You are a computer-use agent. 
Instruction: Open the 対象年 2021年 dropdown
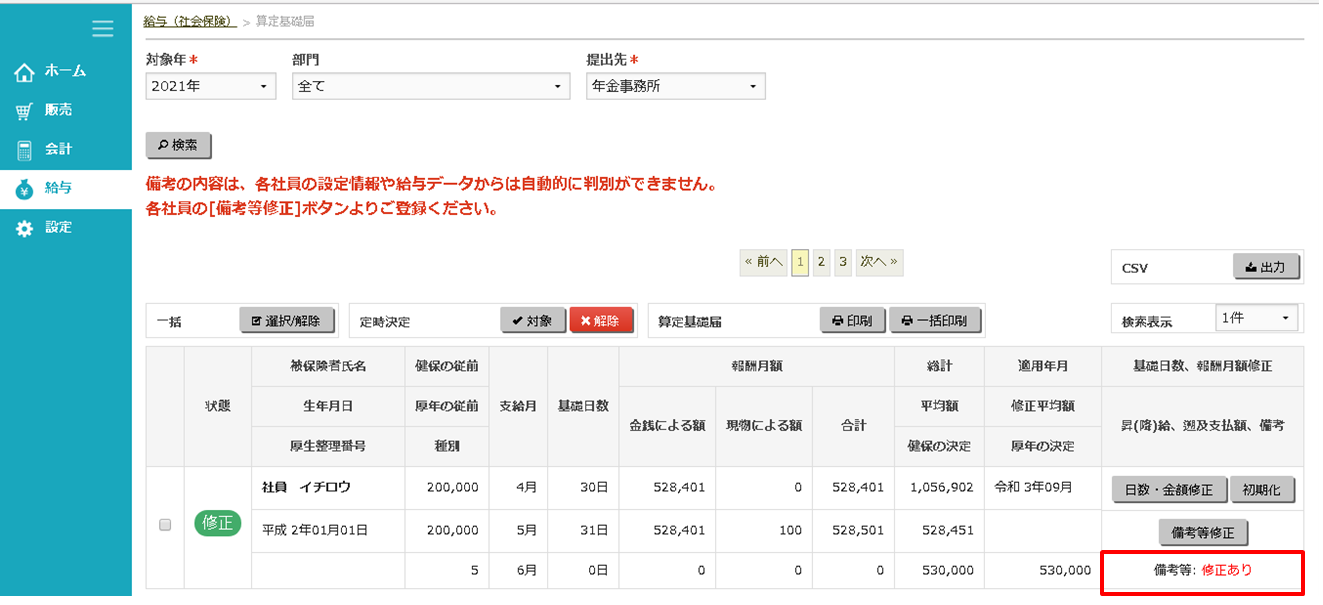(211, 86)
